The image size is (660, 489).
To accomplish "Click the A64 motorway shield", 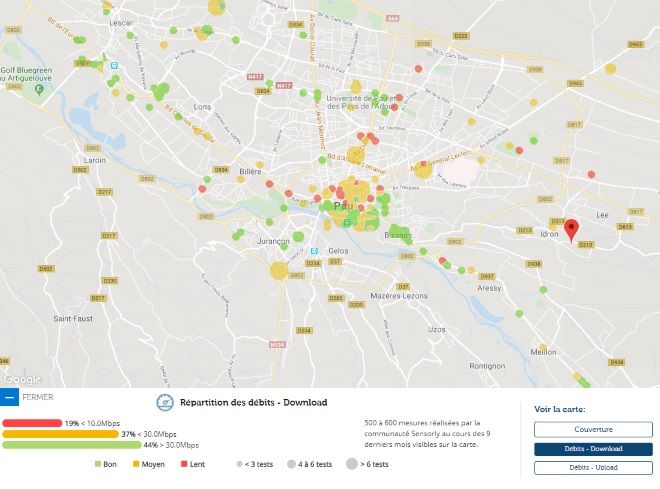I will click(392, 19).
